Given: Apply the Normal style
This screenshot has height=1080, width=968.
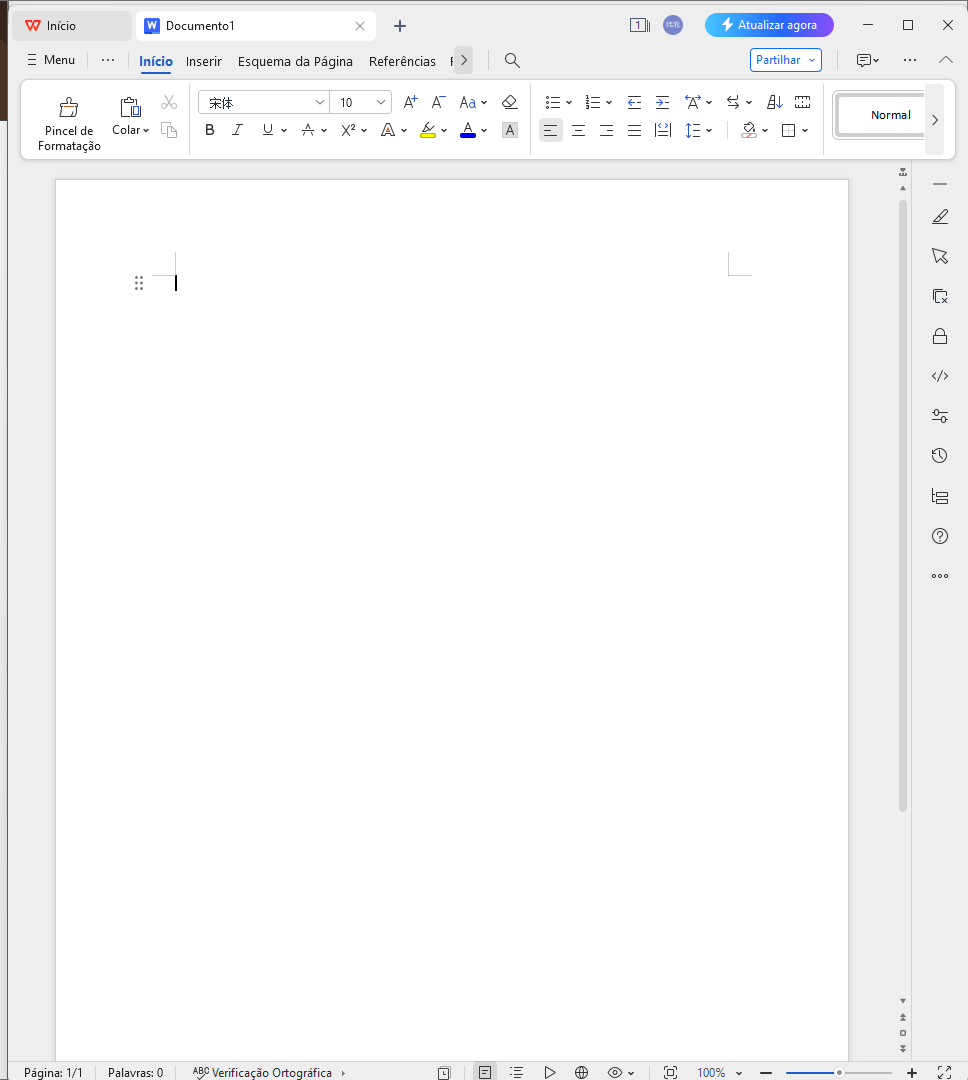Looking at the screenshot, I should tap(881, 115).
